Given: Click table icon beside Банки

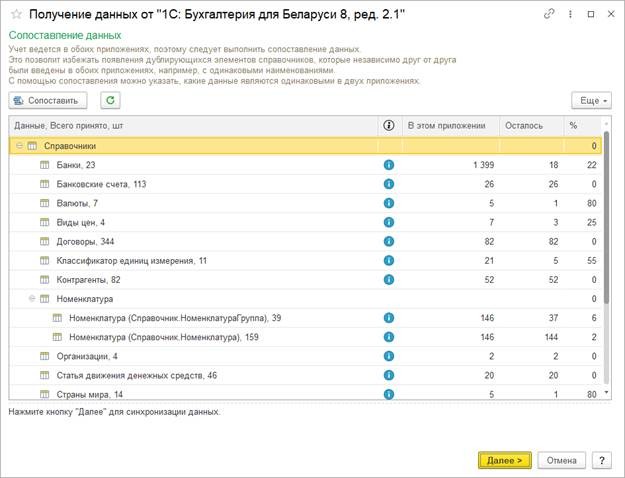Looking at the screenshot, I should pos(45,165).
